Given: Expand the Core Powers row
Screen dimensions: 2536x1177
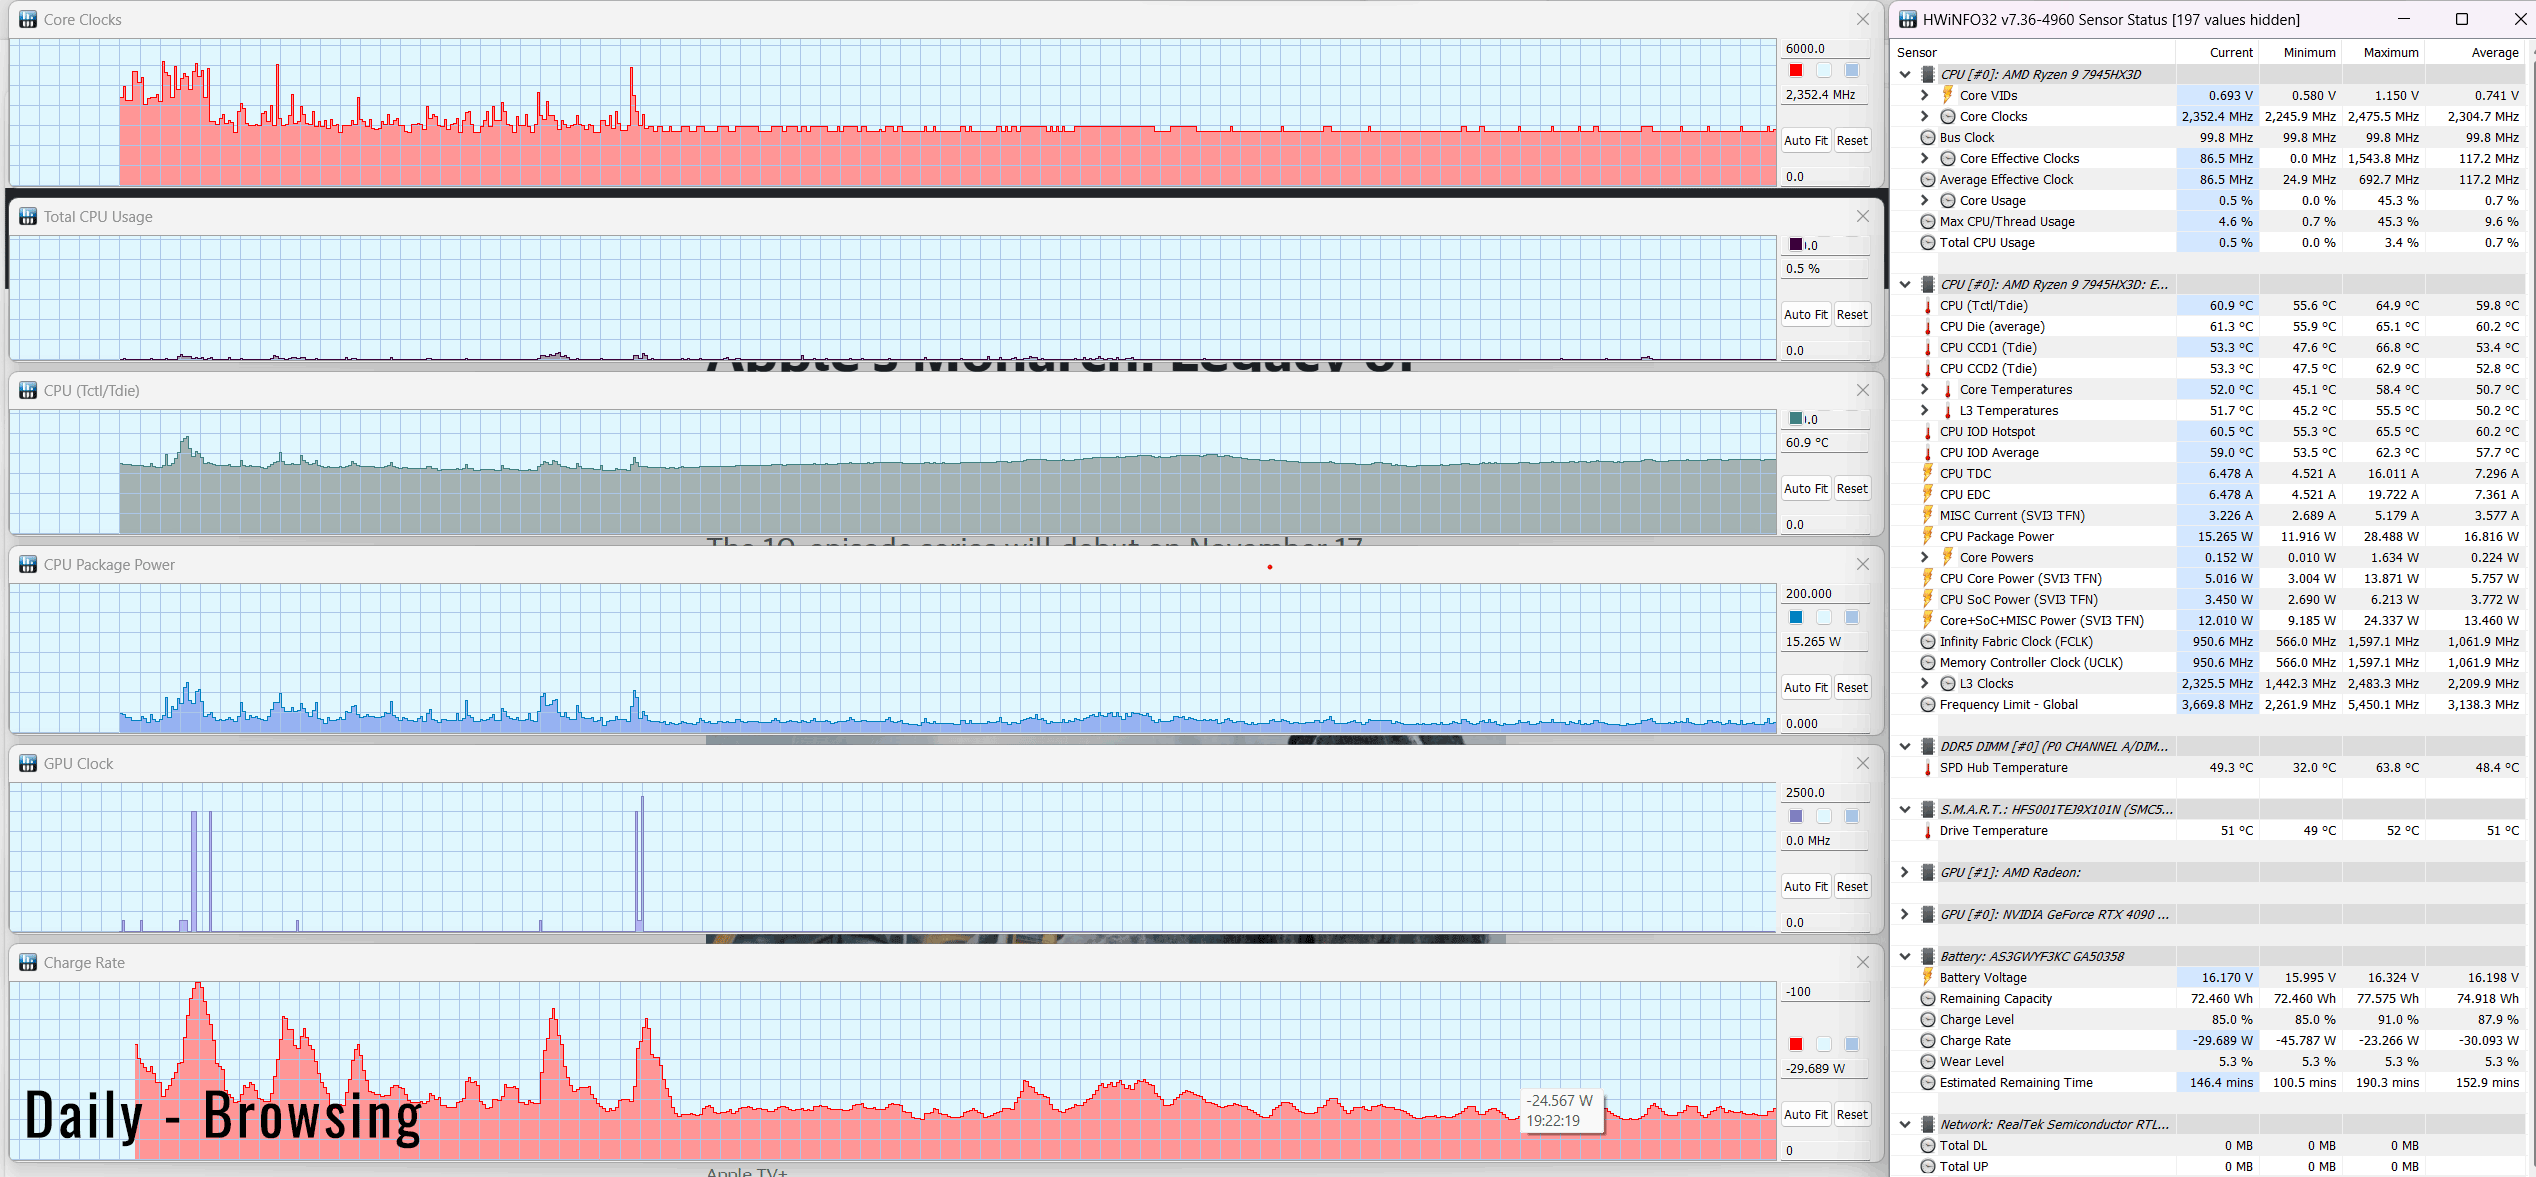Looking at the screenshot, I should (x=1925, y=558).
